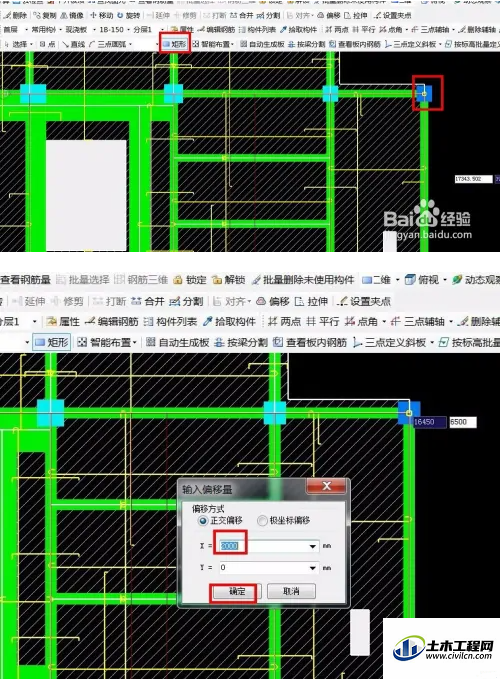Toggle 矩形 draw mode in lower screenshot
This screenshot has width=500, height=679.
[52, 343]
